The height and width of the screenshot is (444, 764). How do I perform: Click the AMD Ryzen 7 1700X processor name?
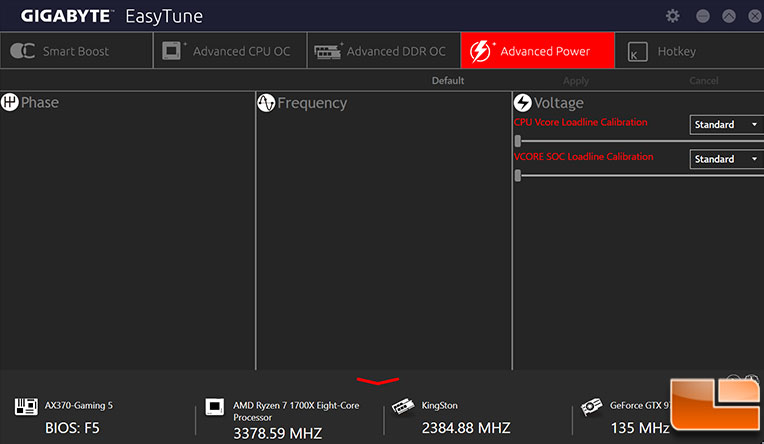pos(296,411)
